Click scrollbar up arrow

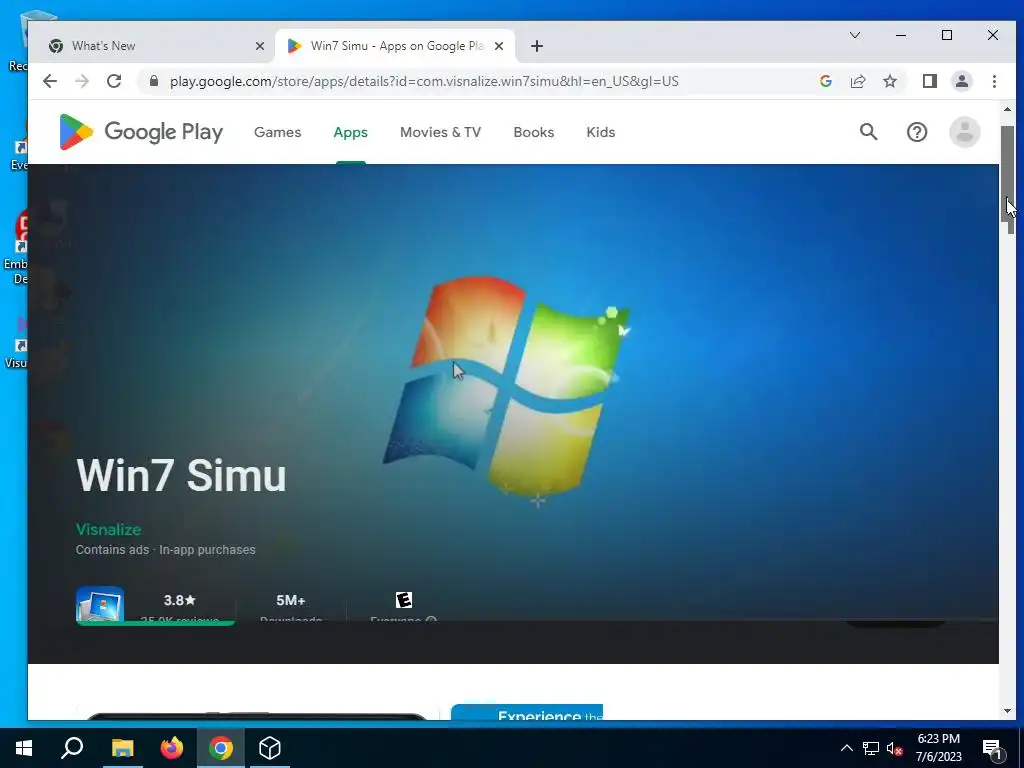[1007, 110]
